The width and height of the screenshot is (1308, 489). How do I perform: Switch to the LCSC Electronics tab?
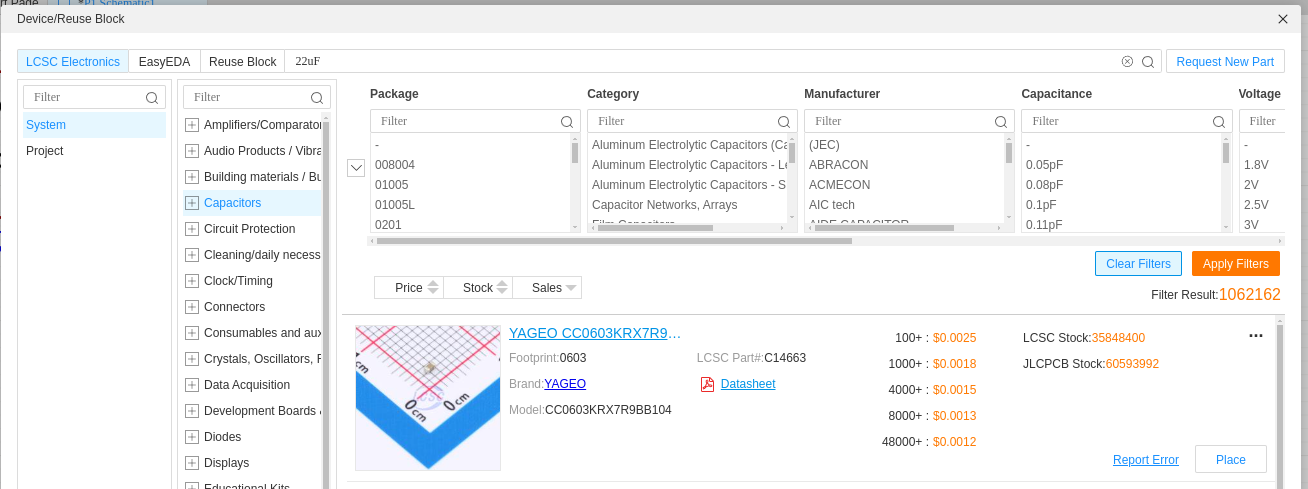(73, 61)
